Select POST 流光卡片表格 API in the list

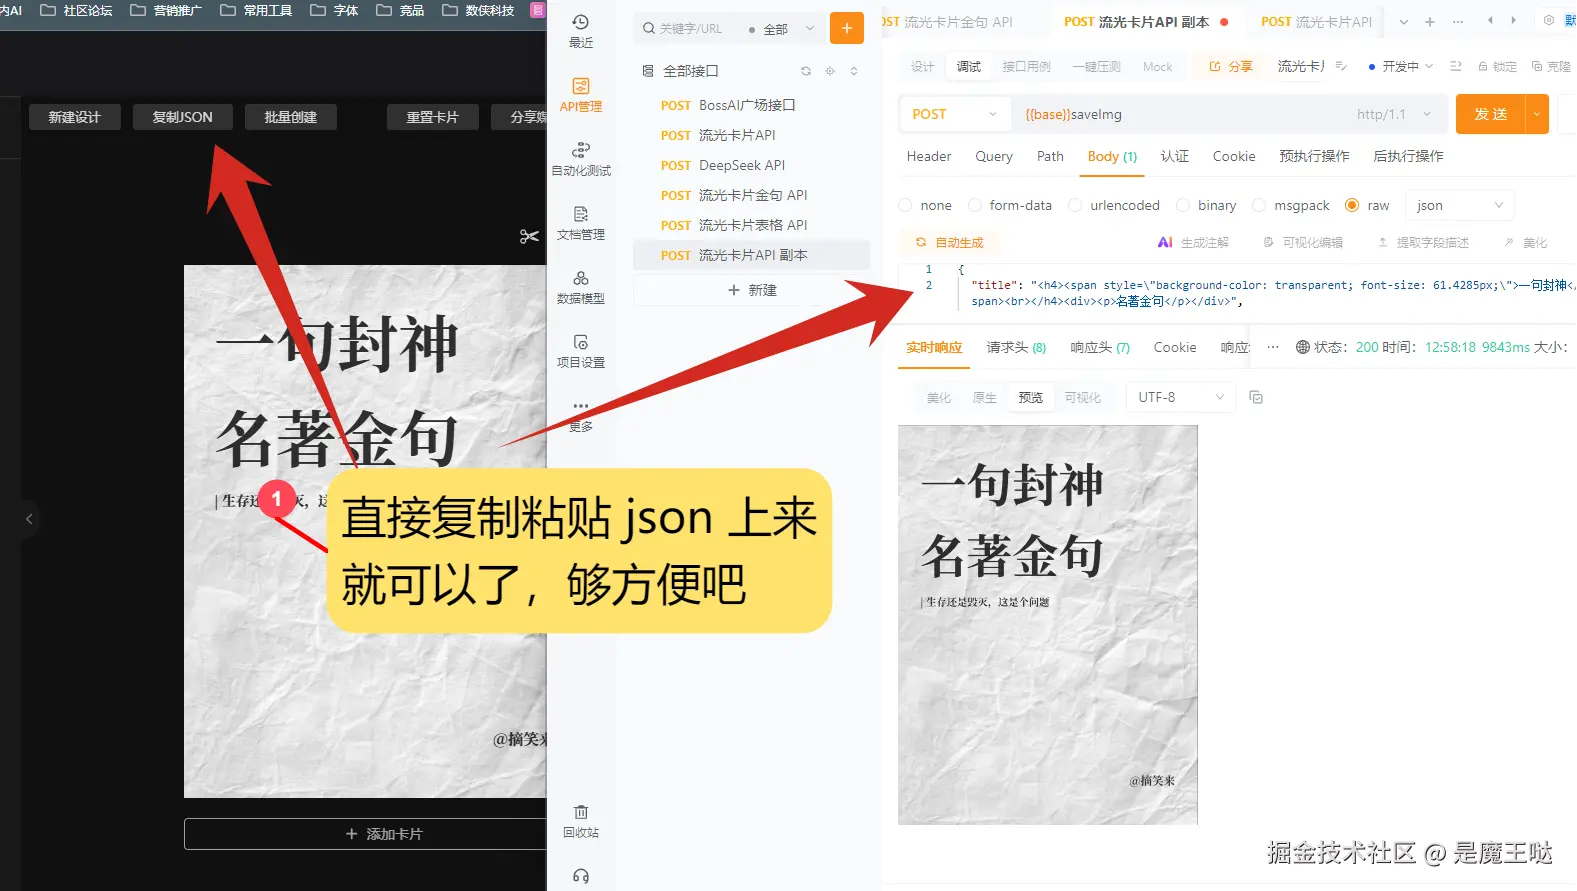(751, 225)
